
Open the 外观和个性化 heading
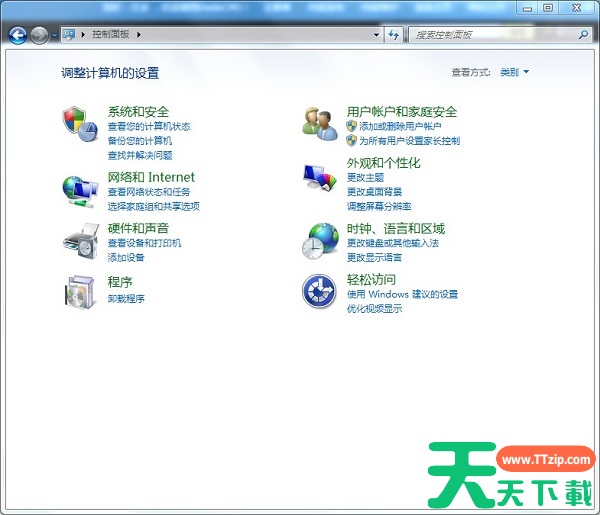(x=383, y=163)
